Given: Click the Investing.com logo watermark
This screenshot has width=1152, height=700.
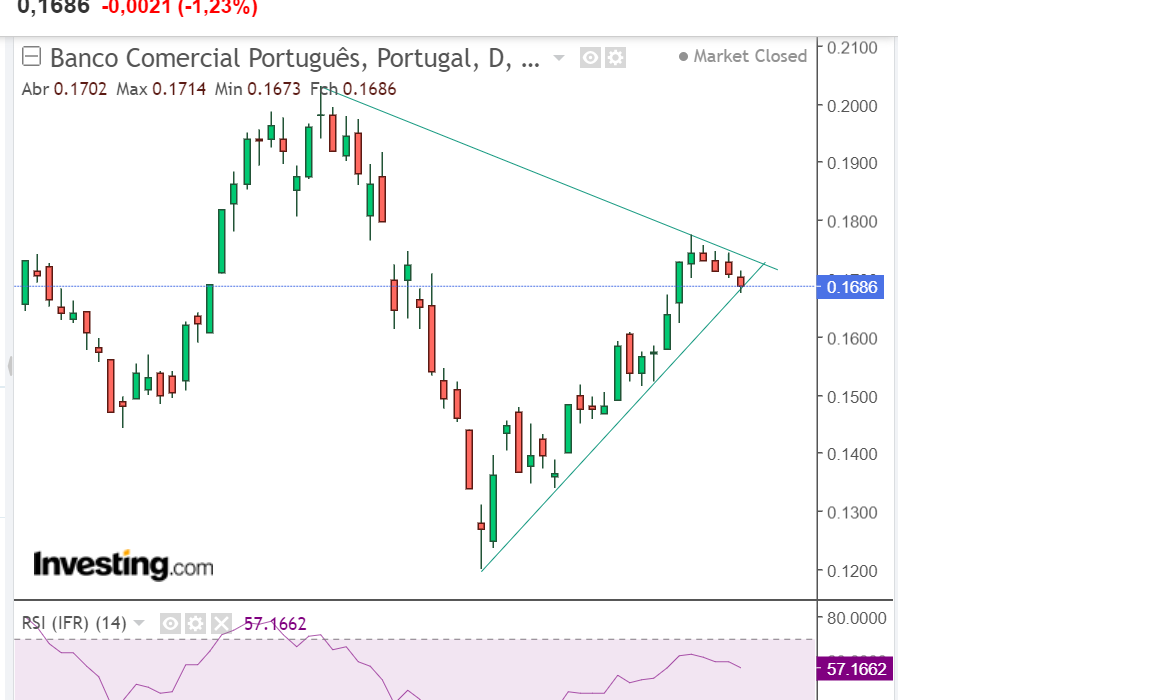Looking at the screenshot, I should pos(123,565).
